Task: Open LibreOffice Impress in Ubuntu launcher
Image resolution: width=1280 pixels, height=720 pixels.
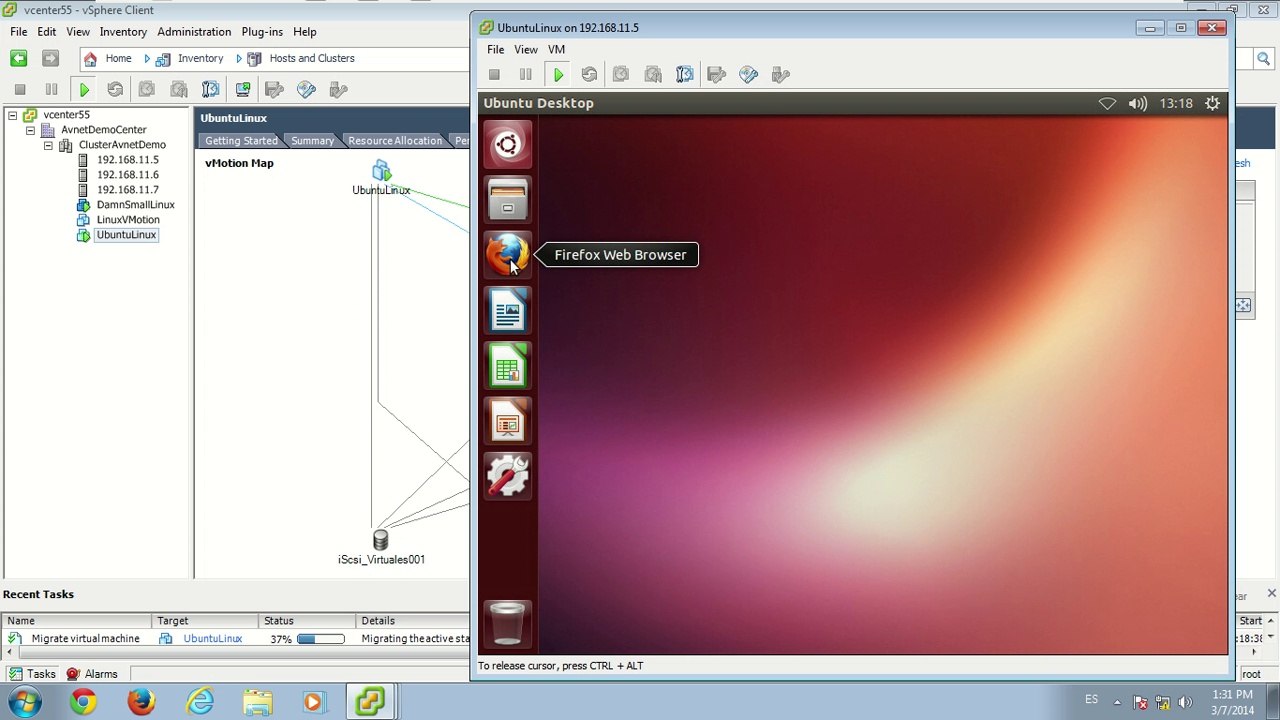Action: [x=507, y=420]
